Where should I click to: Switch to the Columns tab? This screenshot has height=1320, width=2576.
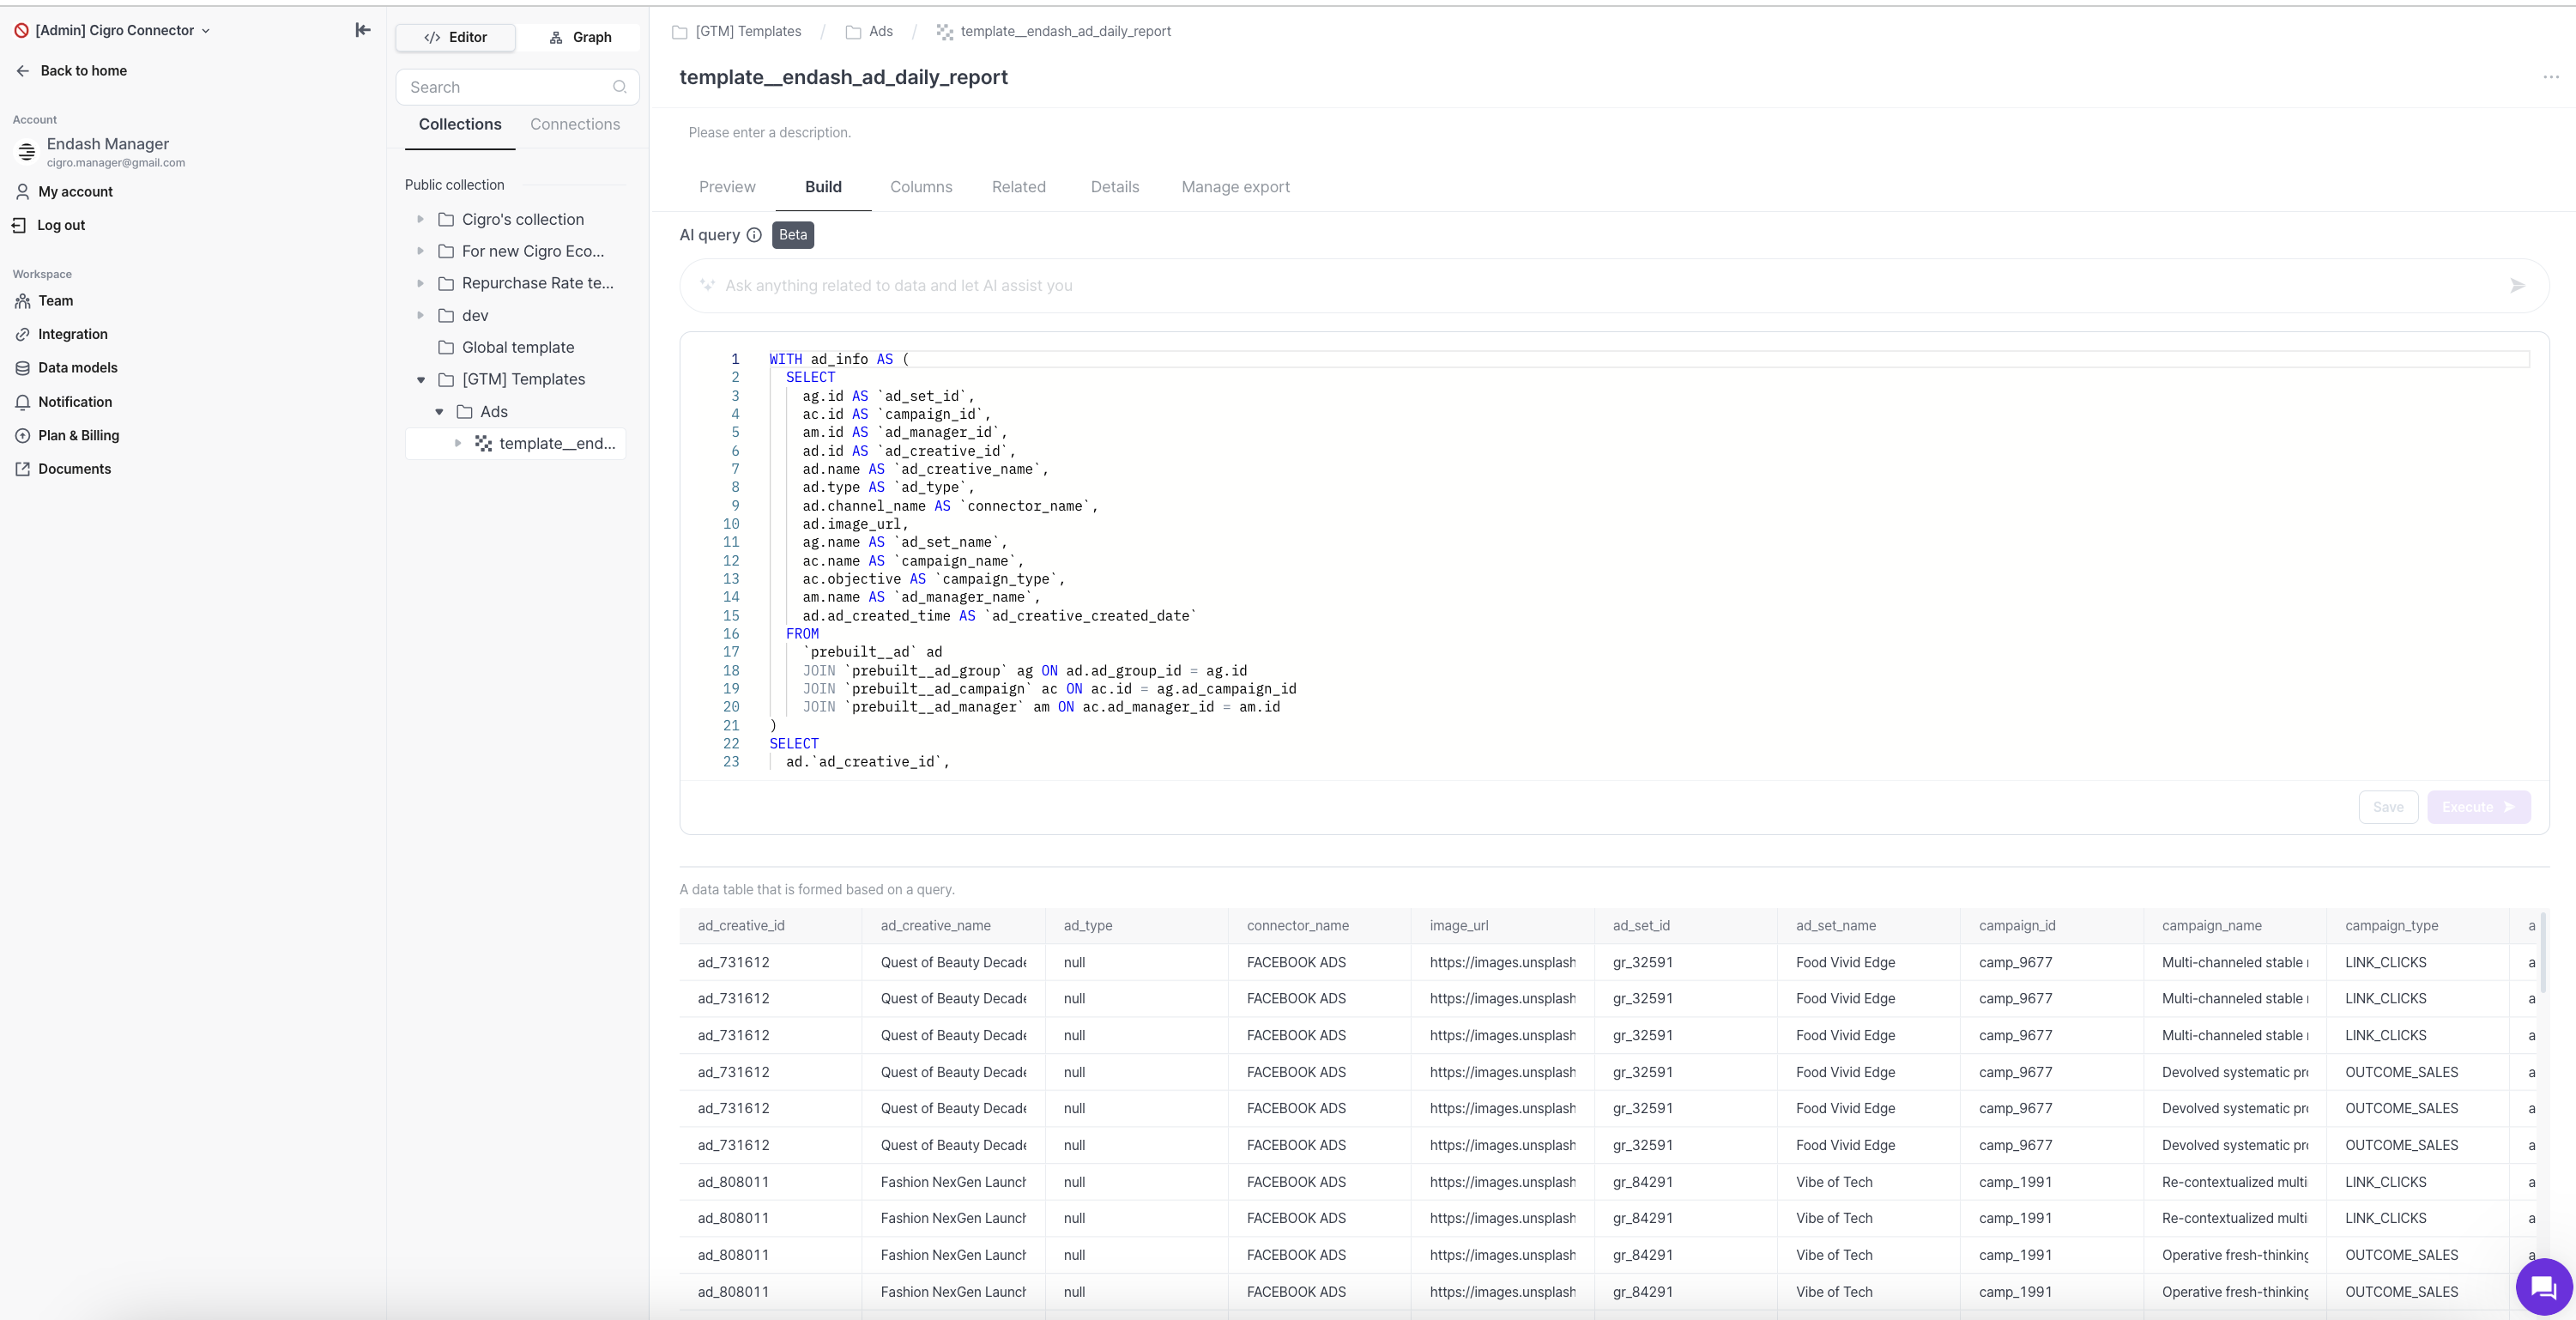920,187
